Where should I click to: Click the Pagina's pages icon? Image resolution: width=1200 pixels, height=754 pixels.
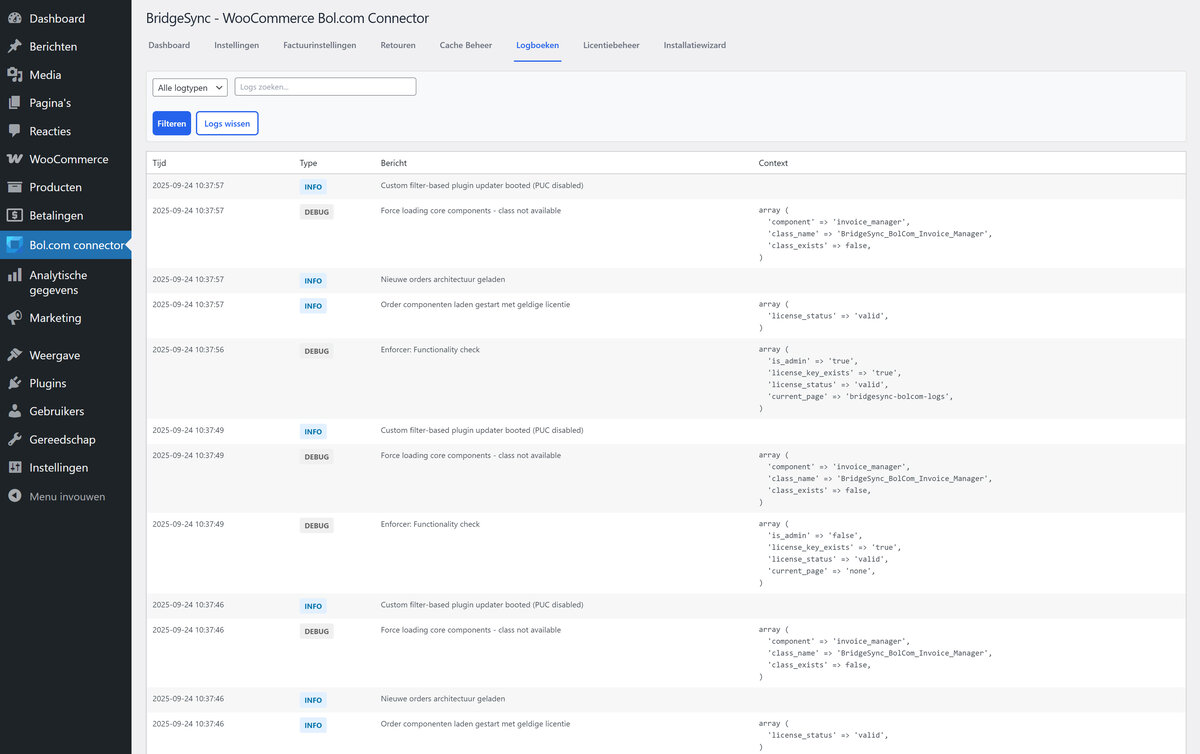click(14, 103)
